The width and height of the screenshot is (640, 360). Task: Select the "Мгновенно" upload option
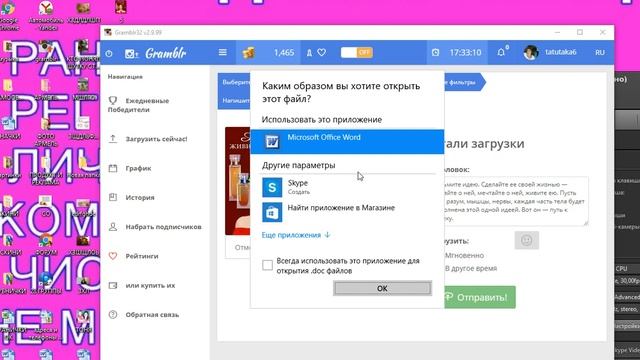464,256
